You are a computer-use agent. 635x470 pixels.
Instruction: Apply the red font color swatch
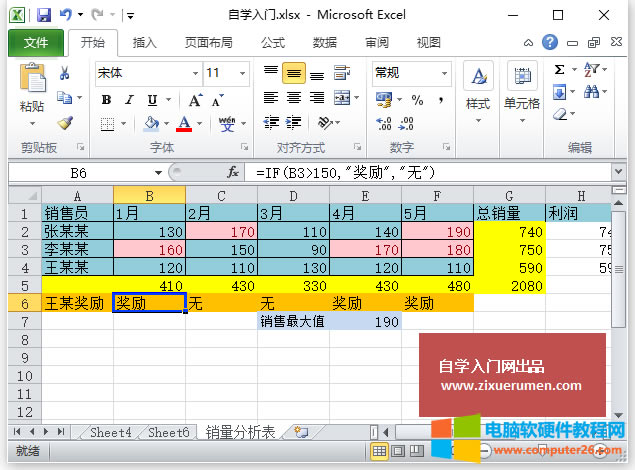point(183,123)
